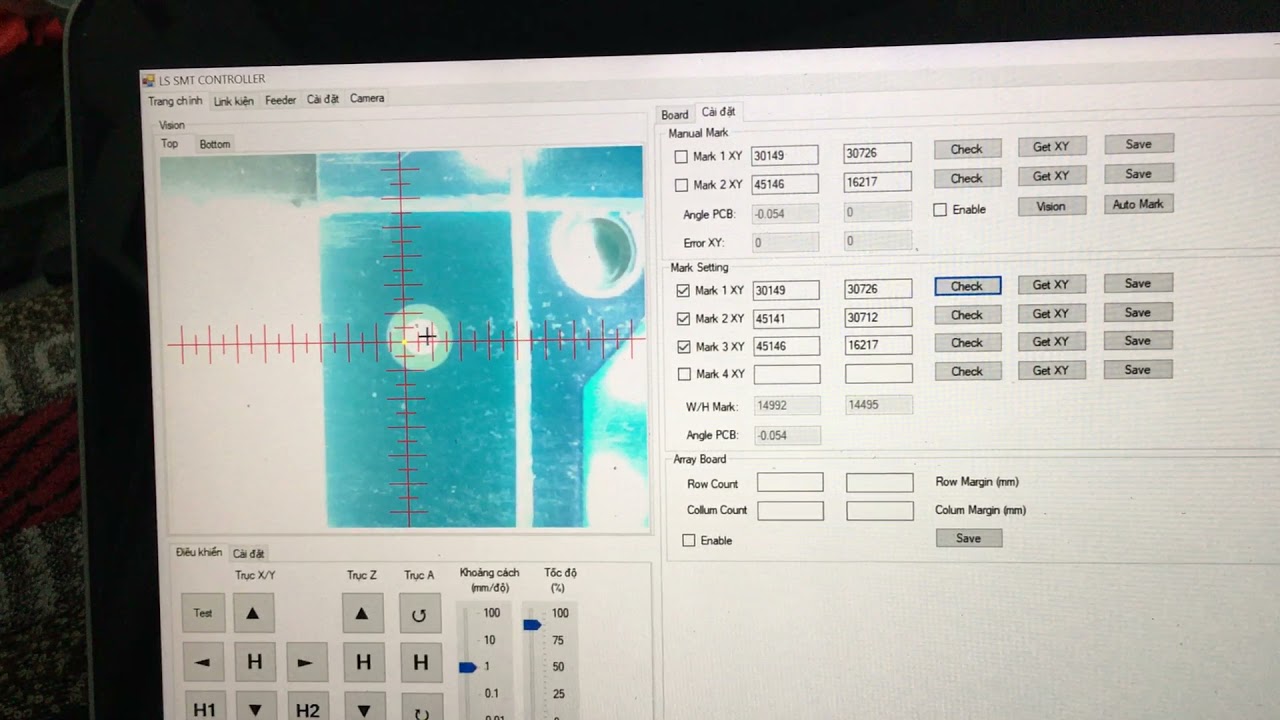Click the Test button
The height and width of the screenshot is (720, 1280).
(x=203, y=613)
